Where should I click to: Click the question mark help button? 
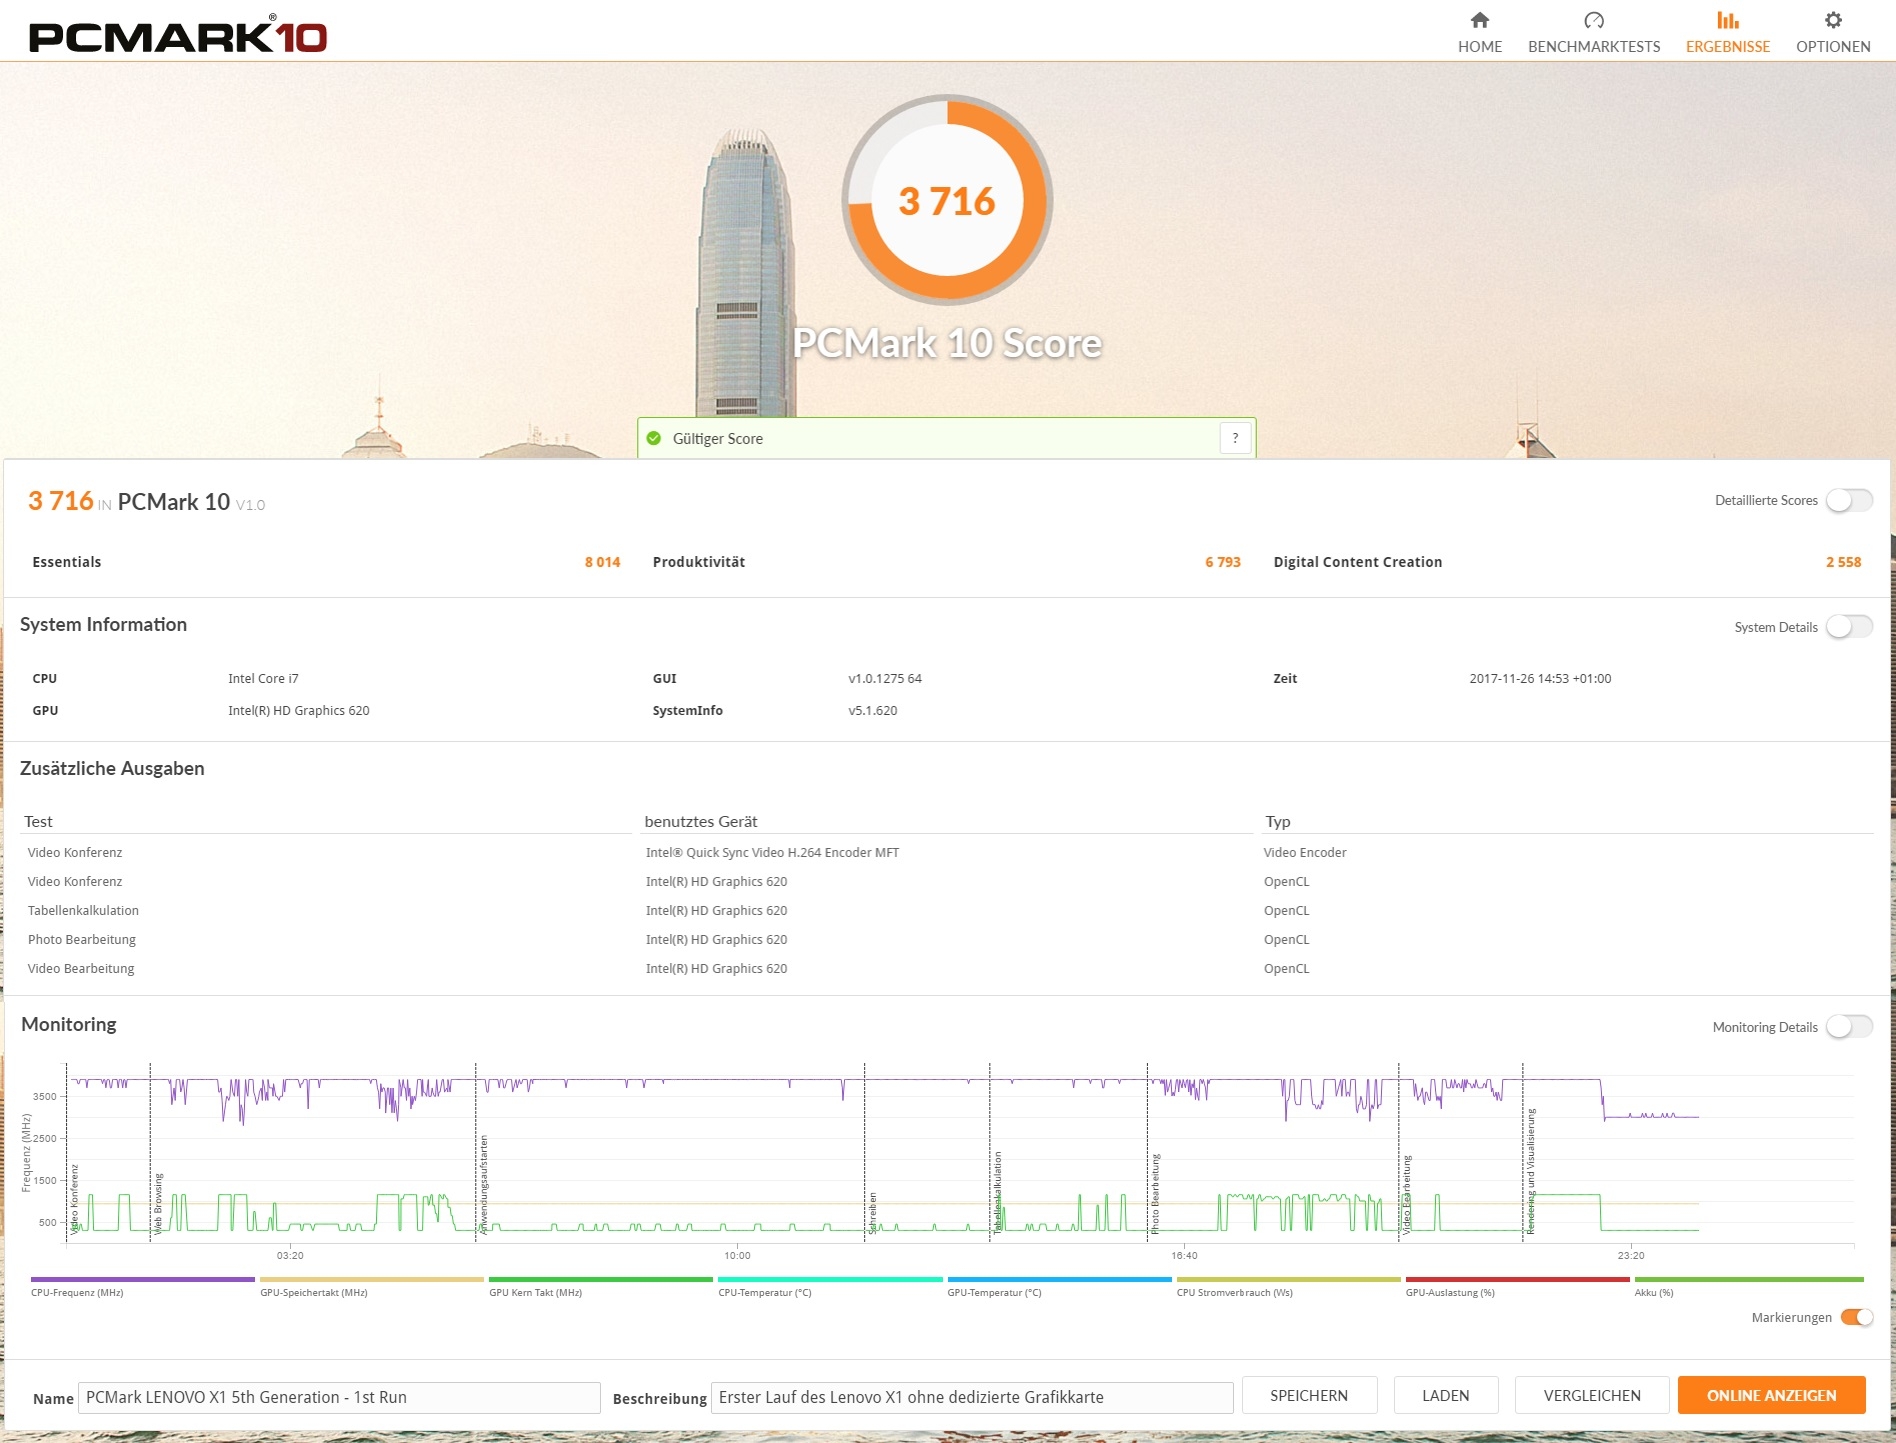point(1235,438)
